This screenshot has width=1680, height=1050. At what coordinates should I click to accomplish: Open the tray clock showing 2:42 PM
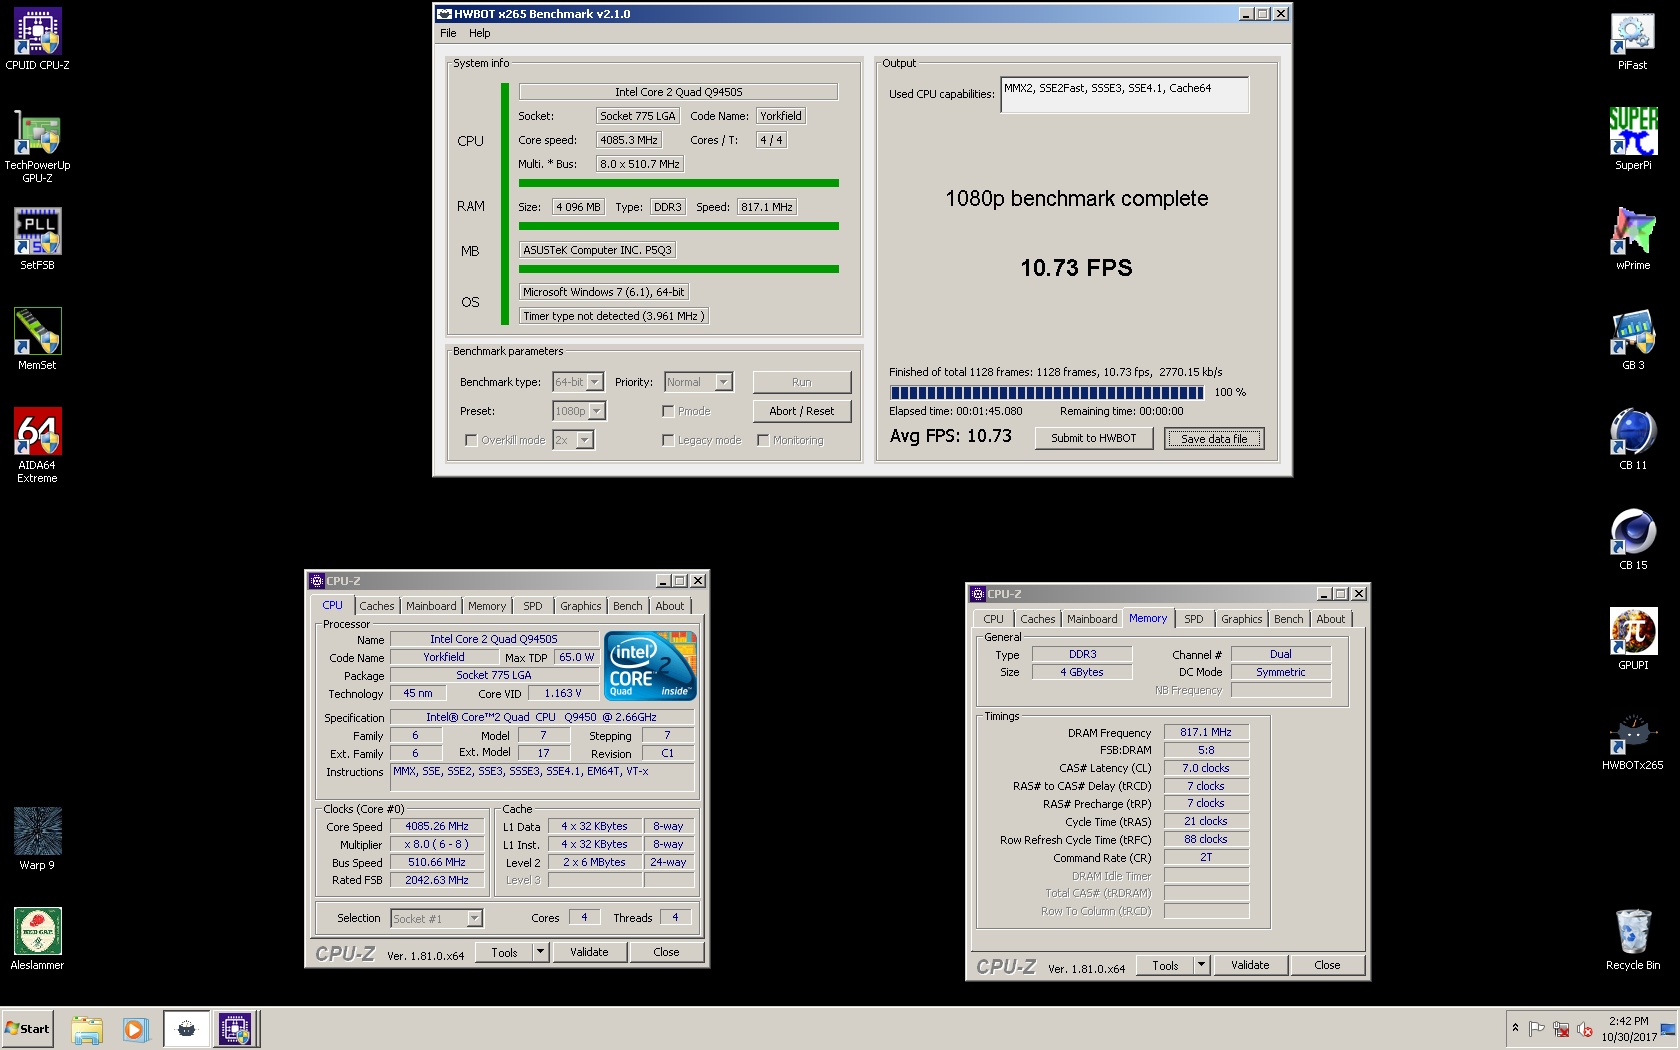pyautogui.click(x=1628, y=1029)
